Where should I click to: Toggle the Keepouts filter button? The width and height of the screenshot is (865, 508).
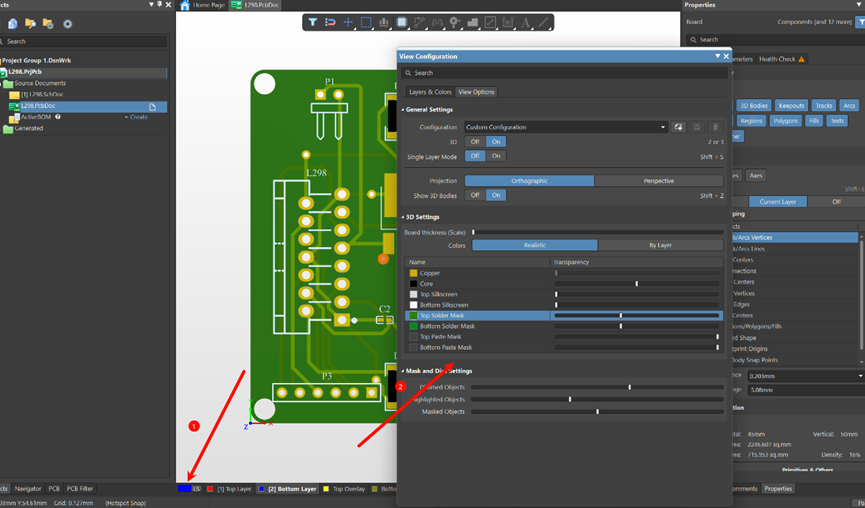tap(792, 106)
